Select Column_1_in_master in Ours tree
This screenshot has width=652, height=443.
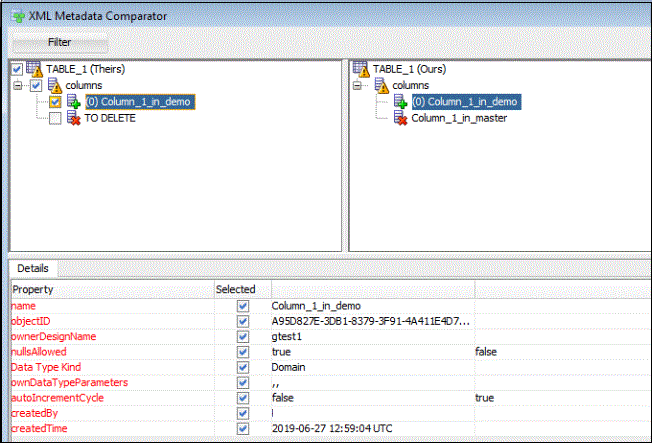[459, 118]
